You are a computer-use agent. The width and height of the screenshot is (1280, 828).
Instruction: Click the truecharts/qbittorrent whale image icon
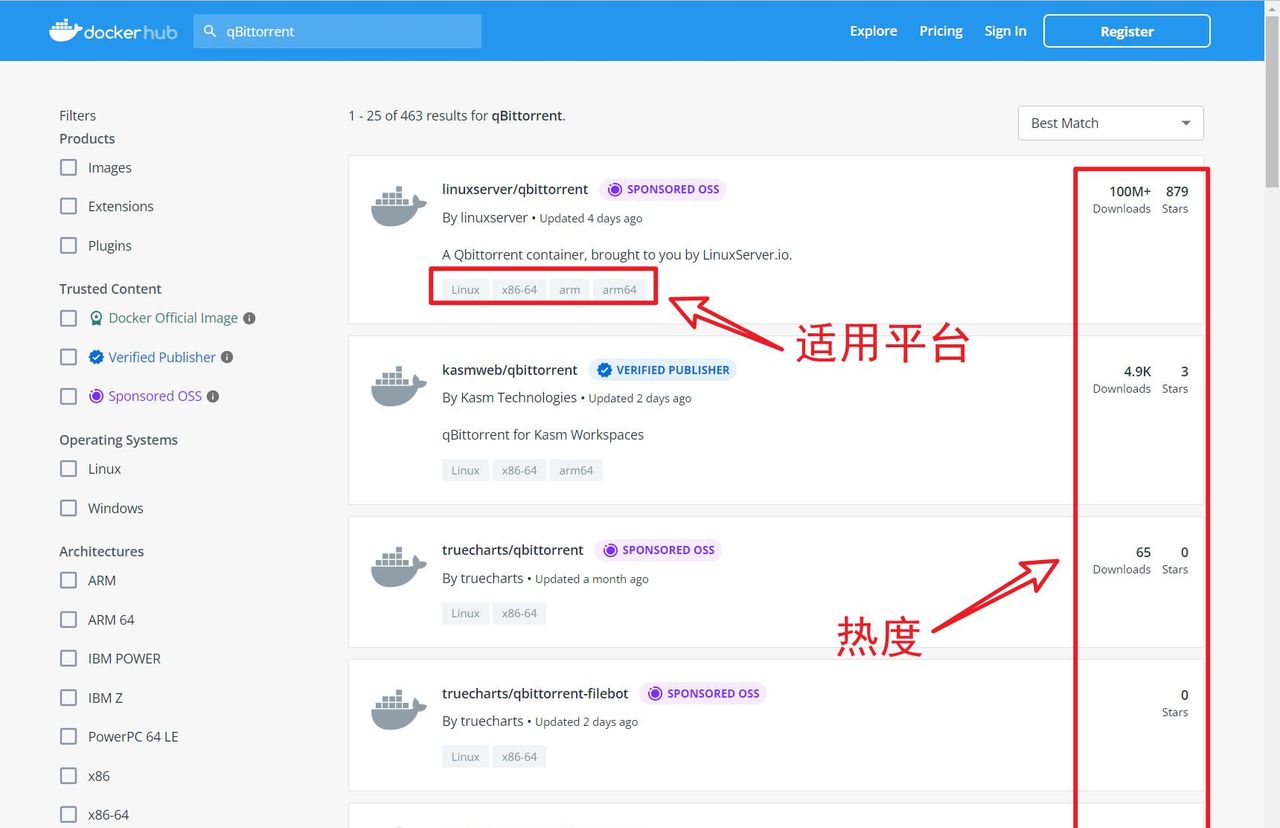399,566
